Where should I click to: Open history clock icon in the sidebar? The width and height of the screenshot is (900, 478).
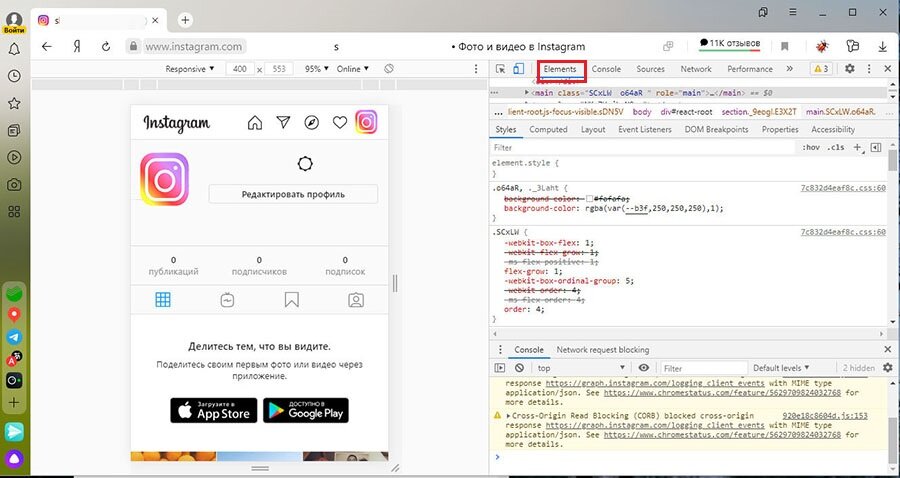[x=14, y=76]
